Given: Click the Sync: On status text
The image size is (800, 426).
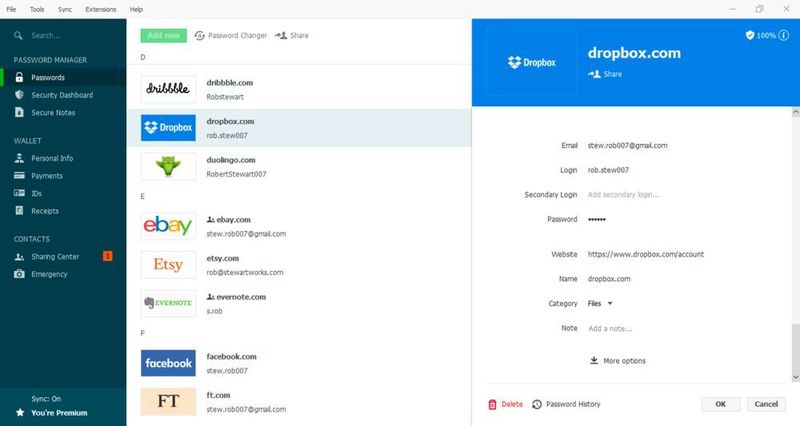Looking at the screenshot, I should pos(46,398).
